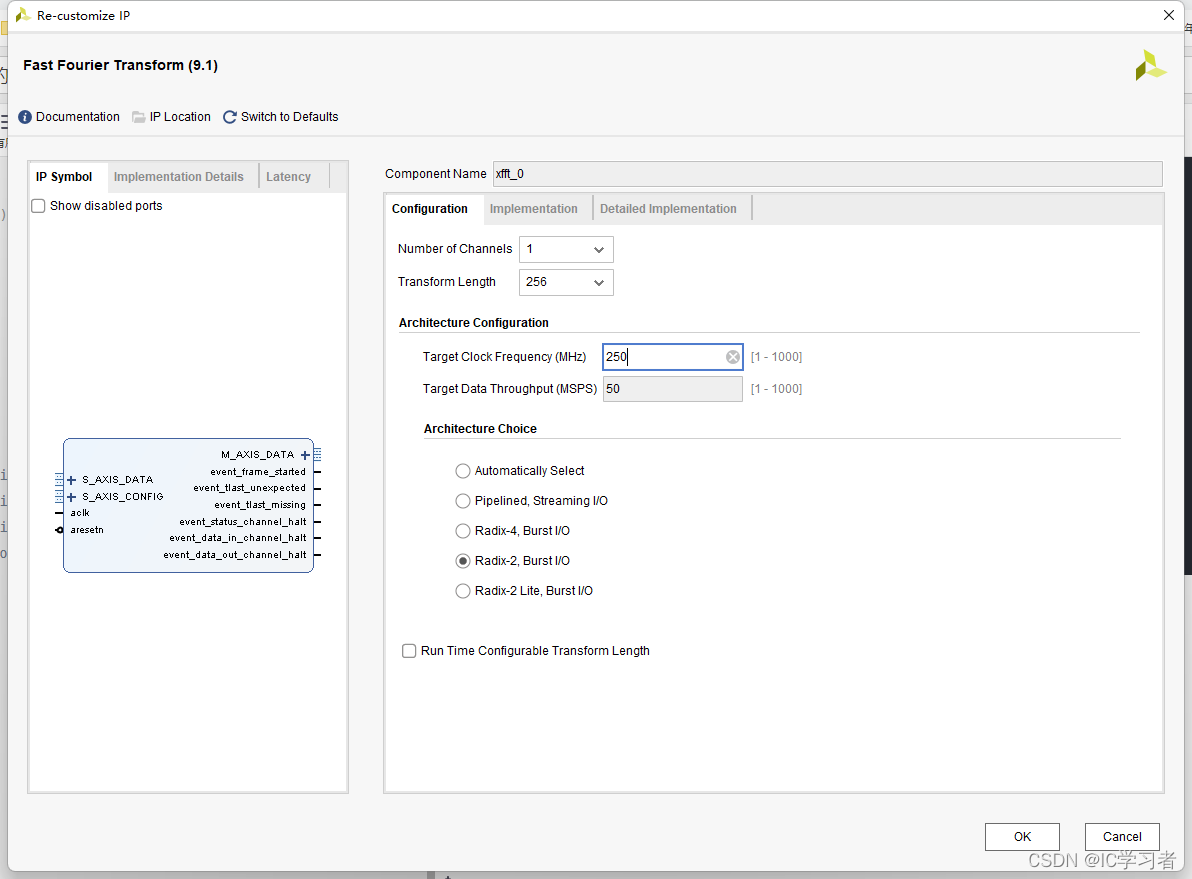Click the IP Location link
Screen dimensions: 1192x879
180,117
